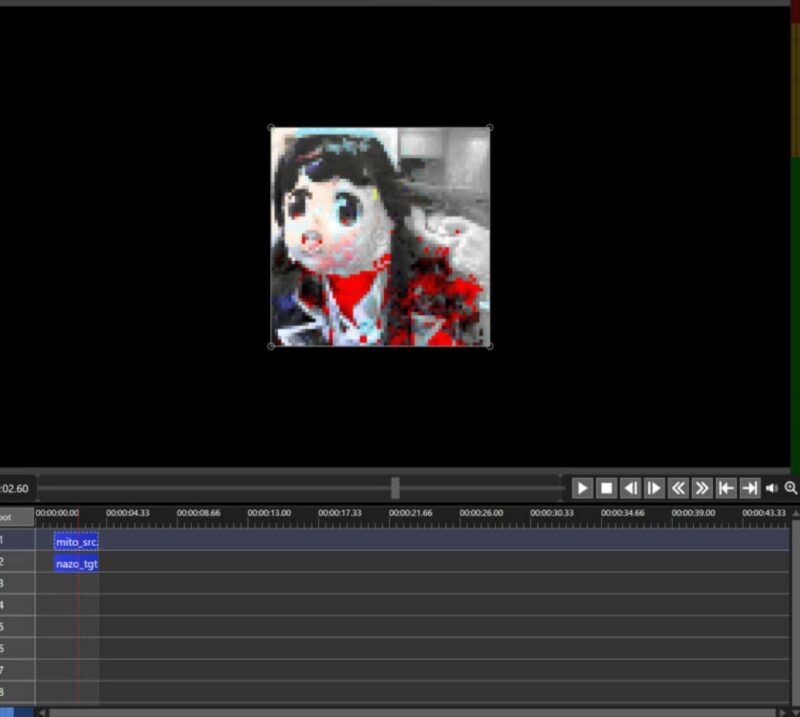Step forward one frame
The height and width of the screenshot is (717, 800).
[x=654, y=488]
